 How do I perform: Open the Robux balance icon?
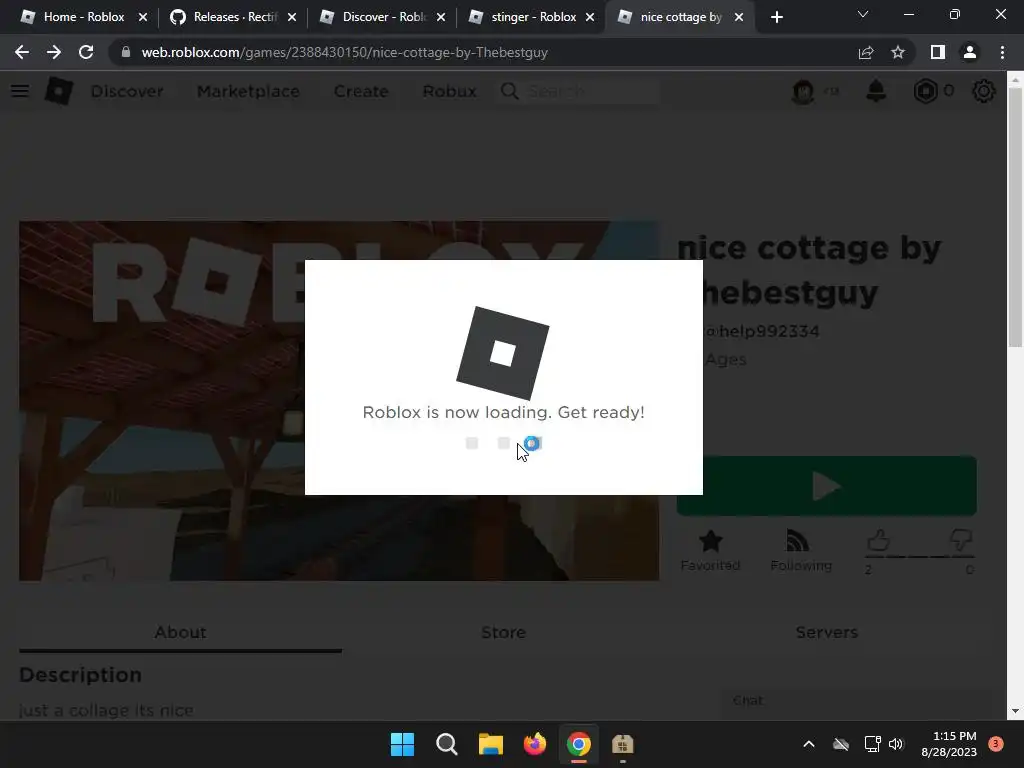coord(925,91)
